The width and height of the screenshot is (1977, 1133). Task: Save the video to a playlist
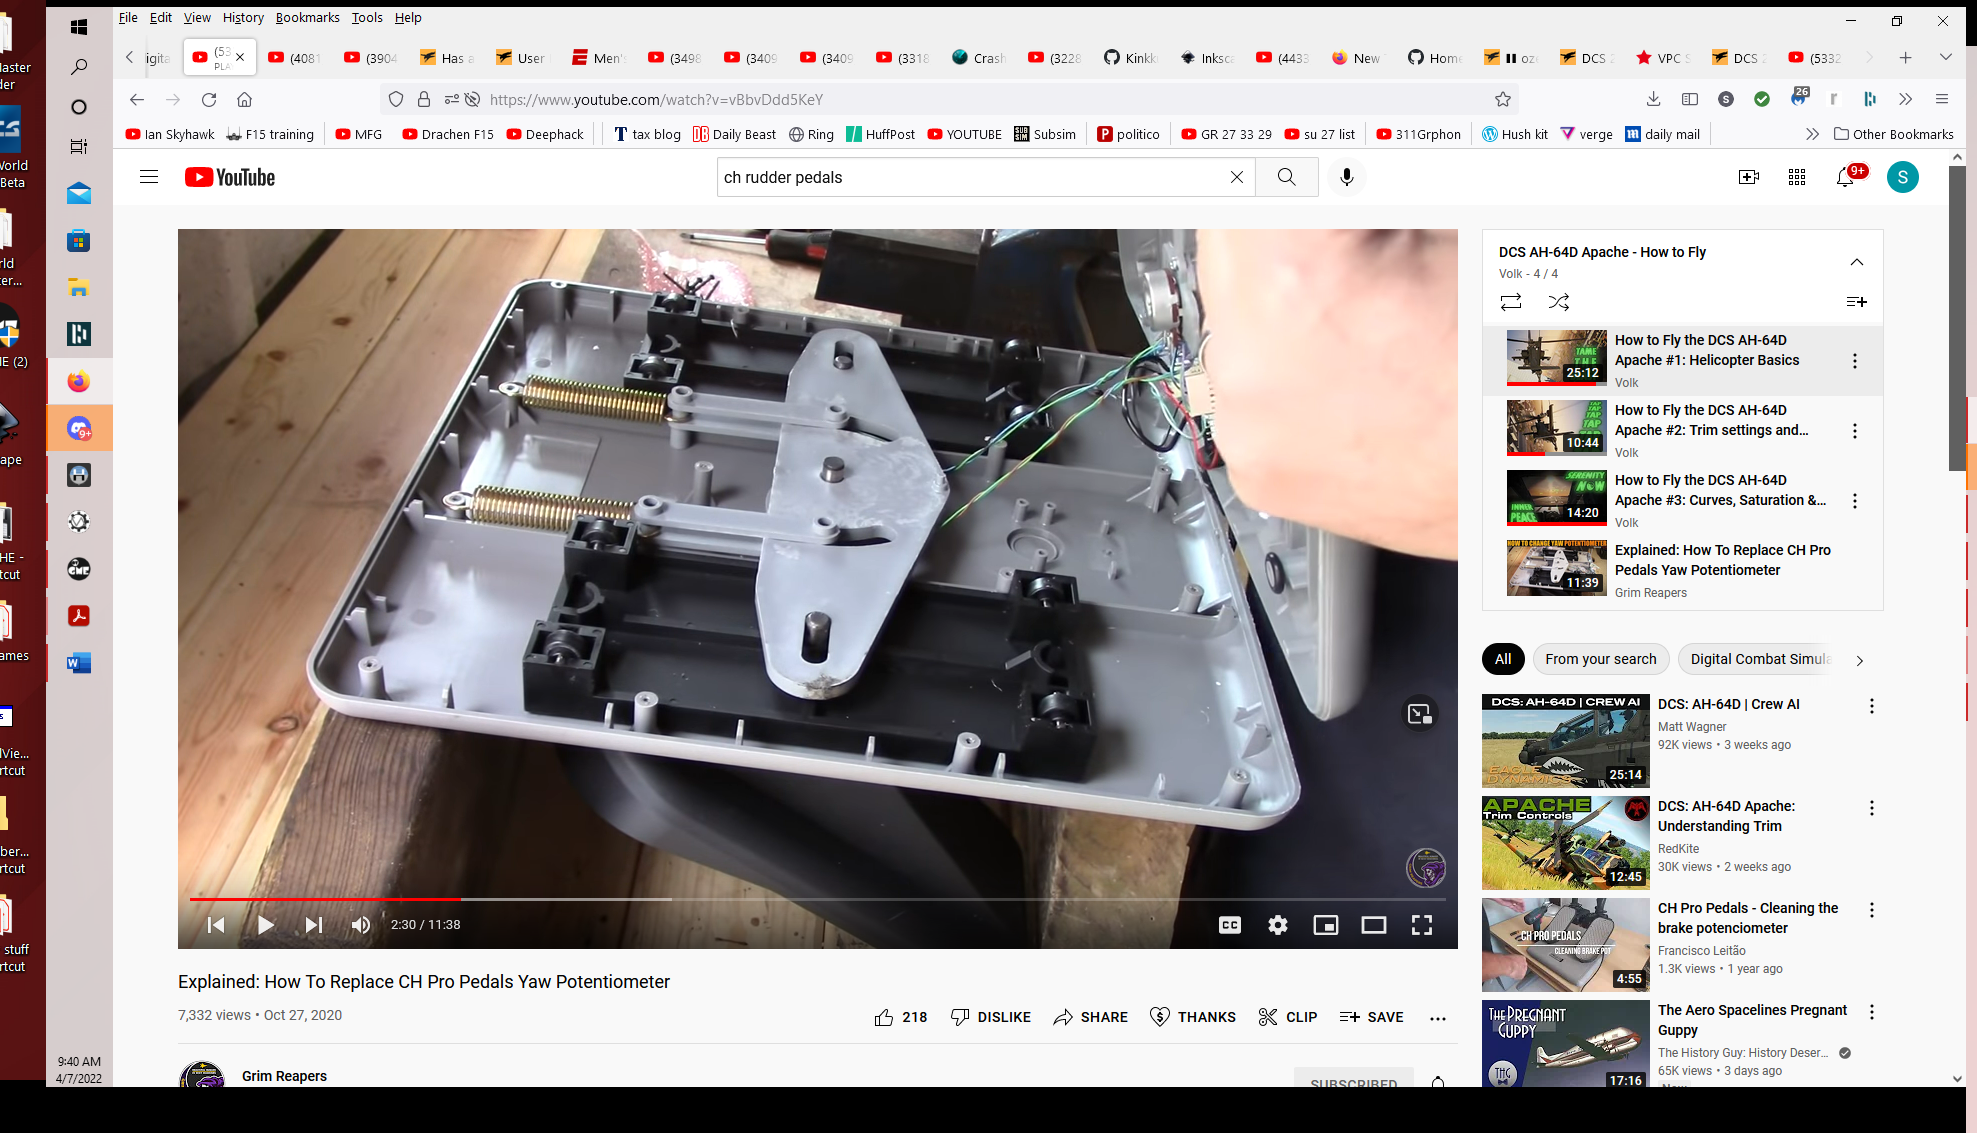pyautogui.click(x=1371, y=1017)
